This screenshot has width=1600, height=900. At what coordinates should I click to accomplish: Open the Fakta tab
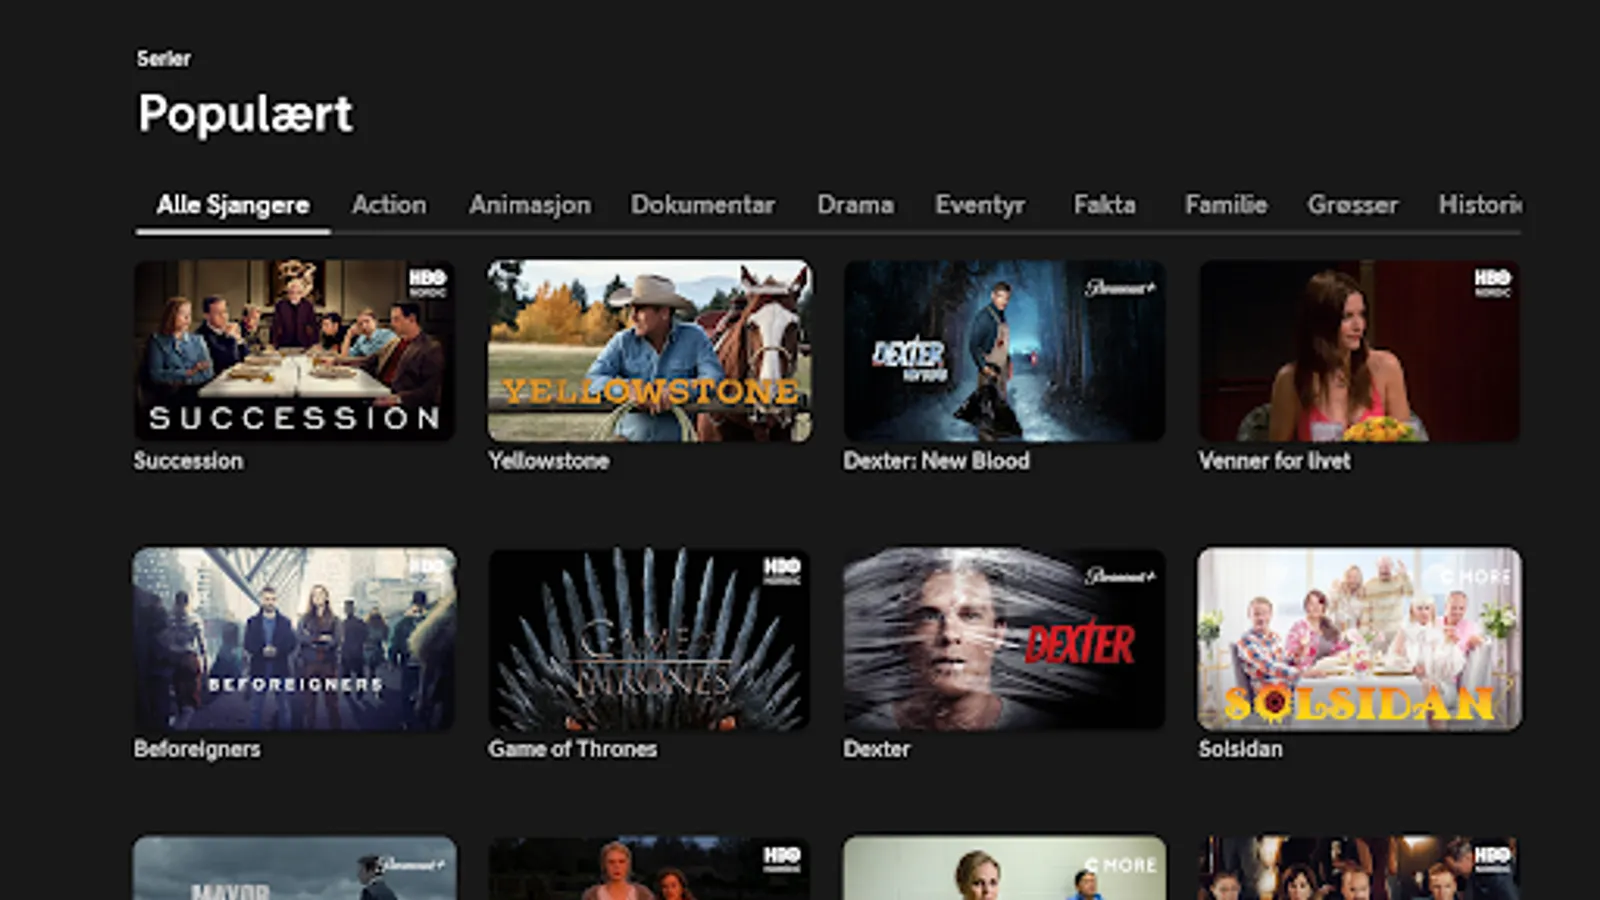pos(1105,205)
